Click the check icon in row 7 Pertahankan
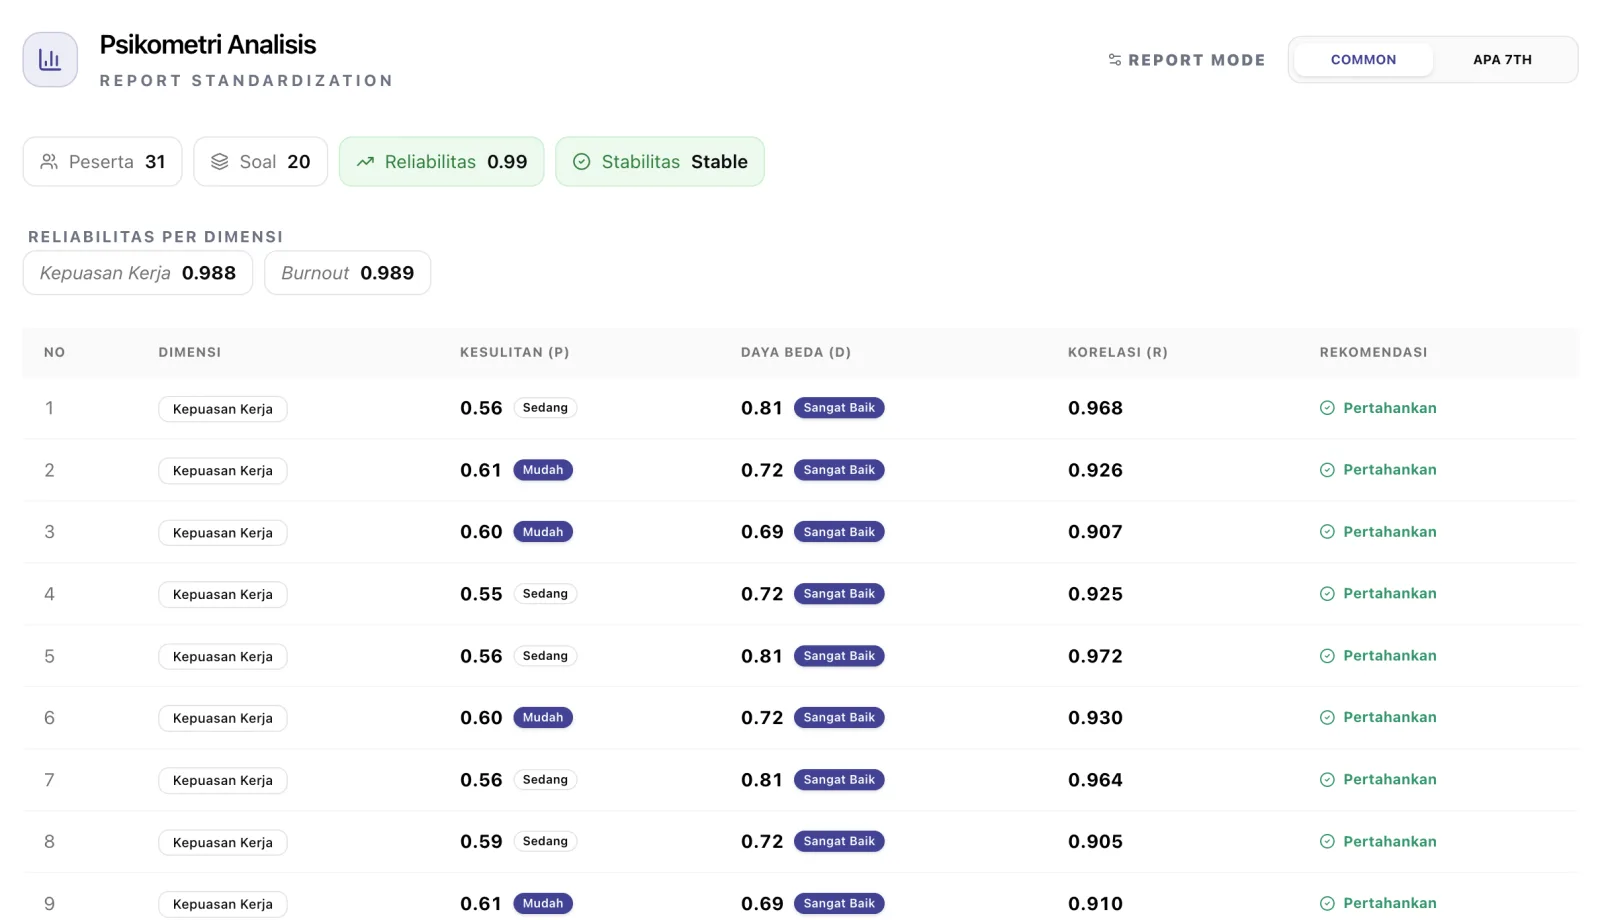The width and height of the screenshot is (1600, 920). 1327,780
